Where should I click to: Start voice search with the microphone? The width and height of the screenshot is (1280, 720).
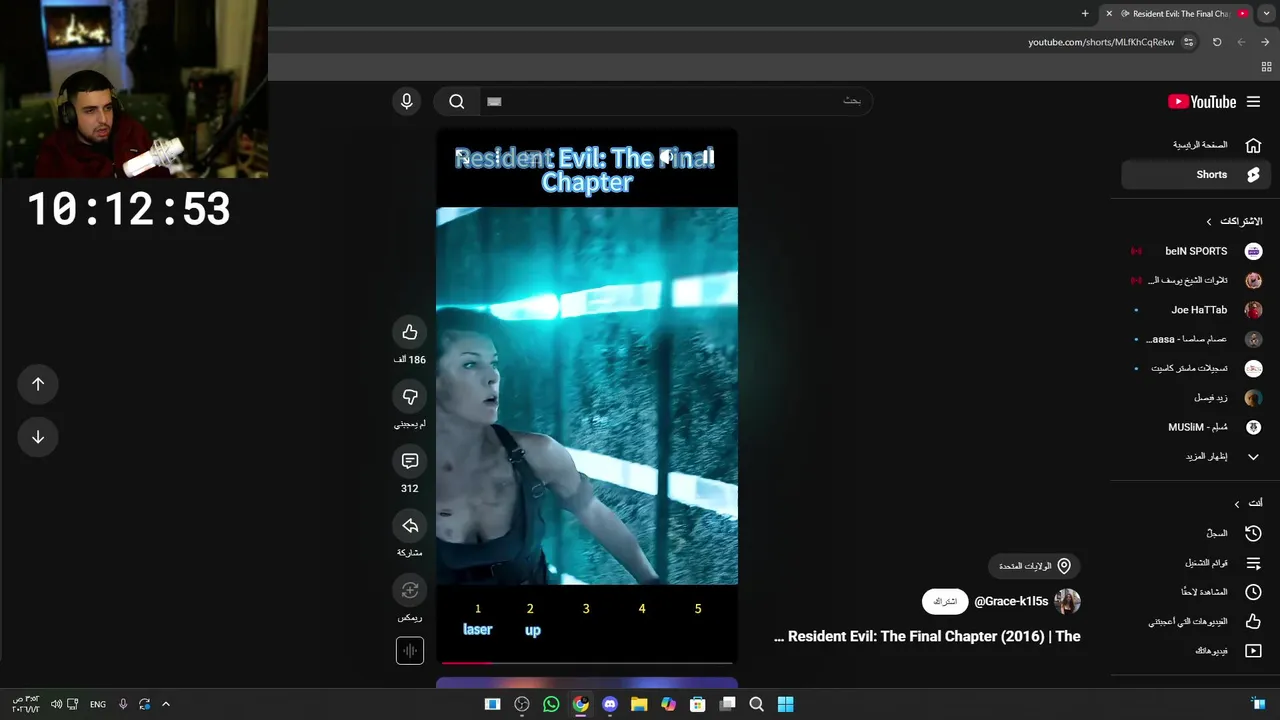tap(406, 101)
